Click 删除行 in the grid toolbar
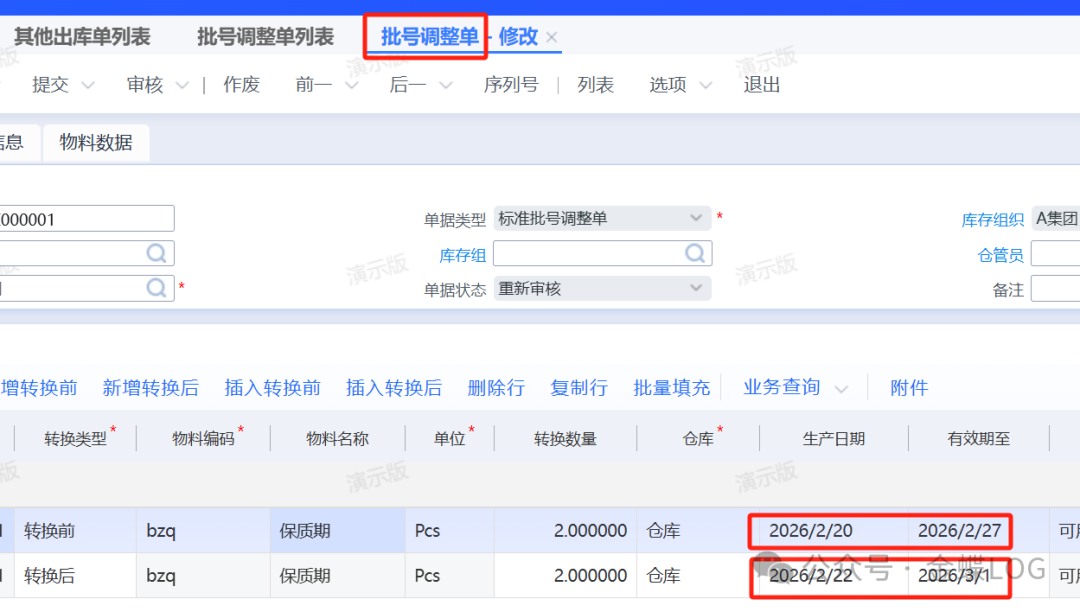The width and height of the screenshot is (1080, 612). point(495,388)
